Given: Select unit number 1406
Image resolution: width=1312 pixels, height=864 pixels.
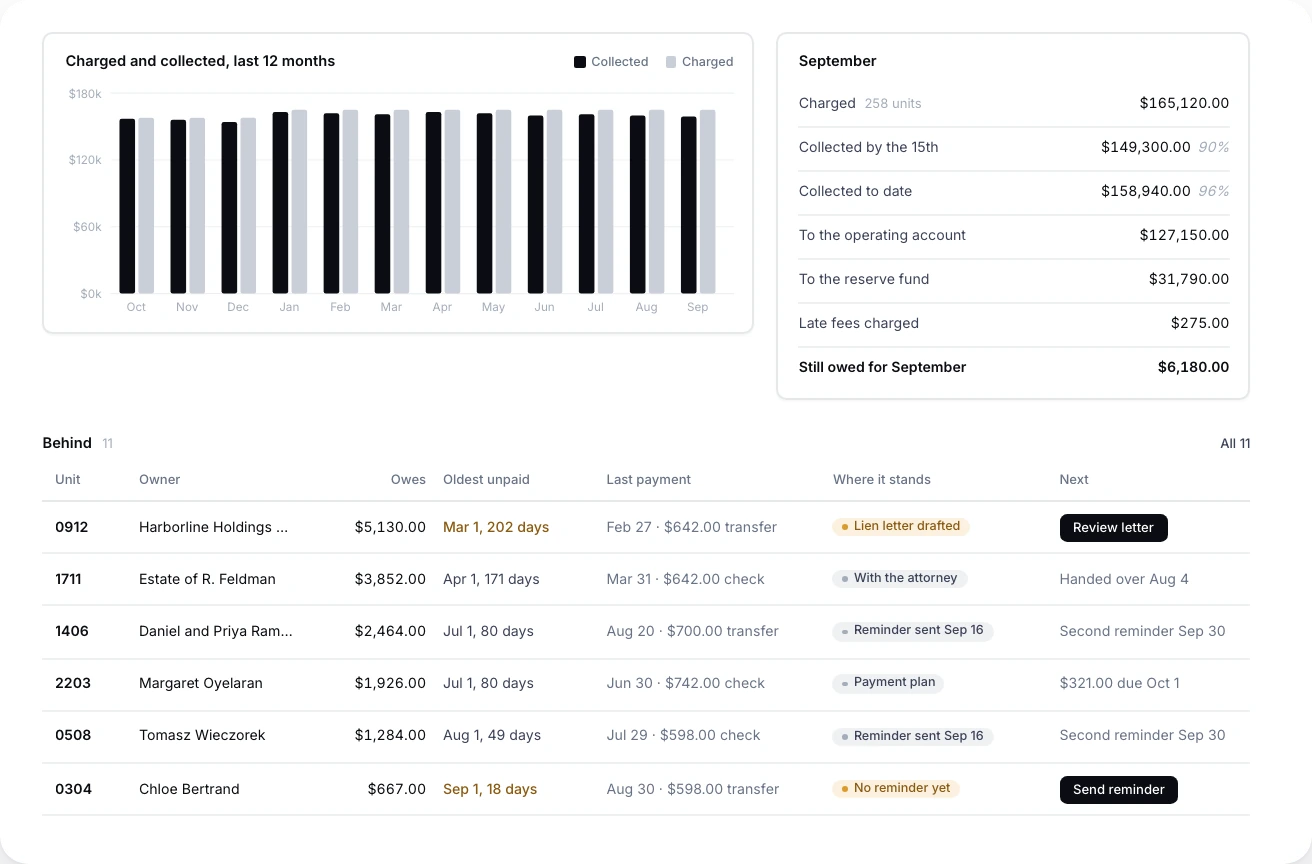Looking at the screenshot, I should pos(72,631).
